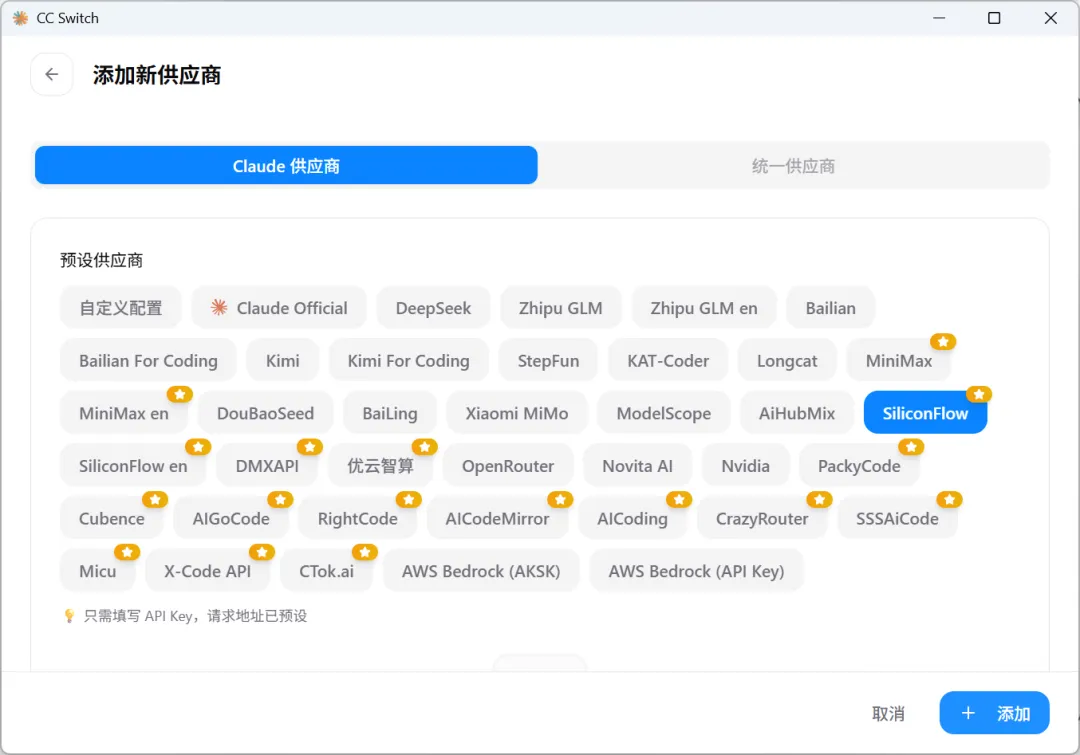1080x755 pixels.
Task: Choose RightCode preset
Action: [x=357, y=518]
